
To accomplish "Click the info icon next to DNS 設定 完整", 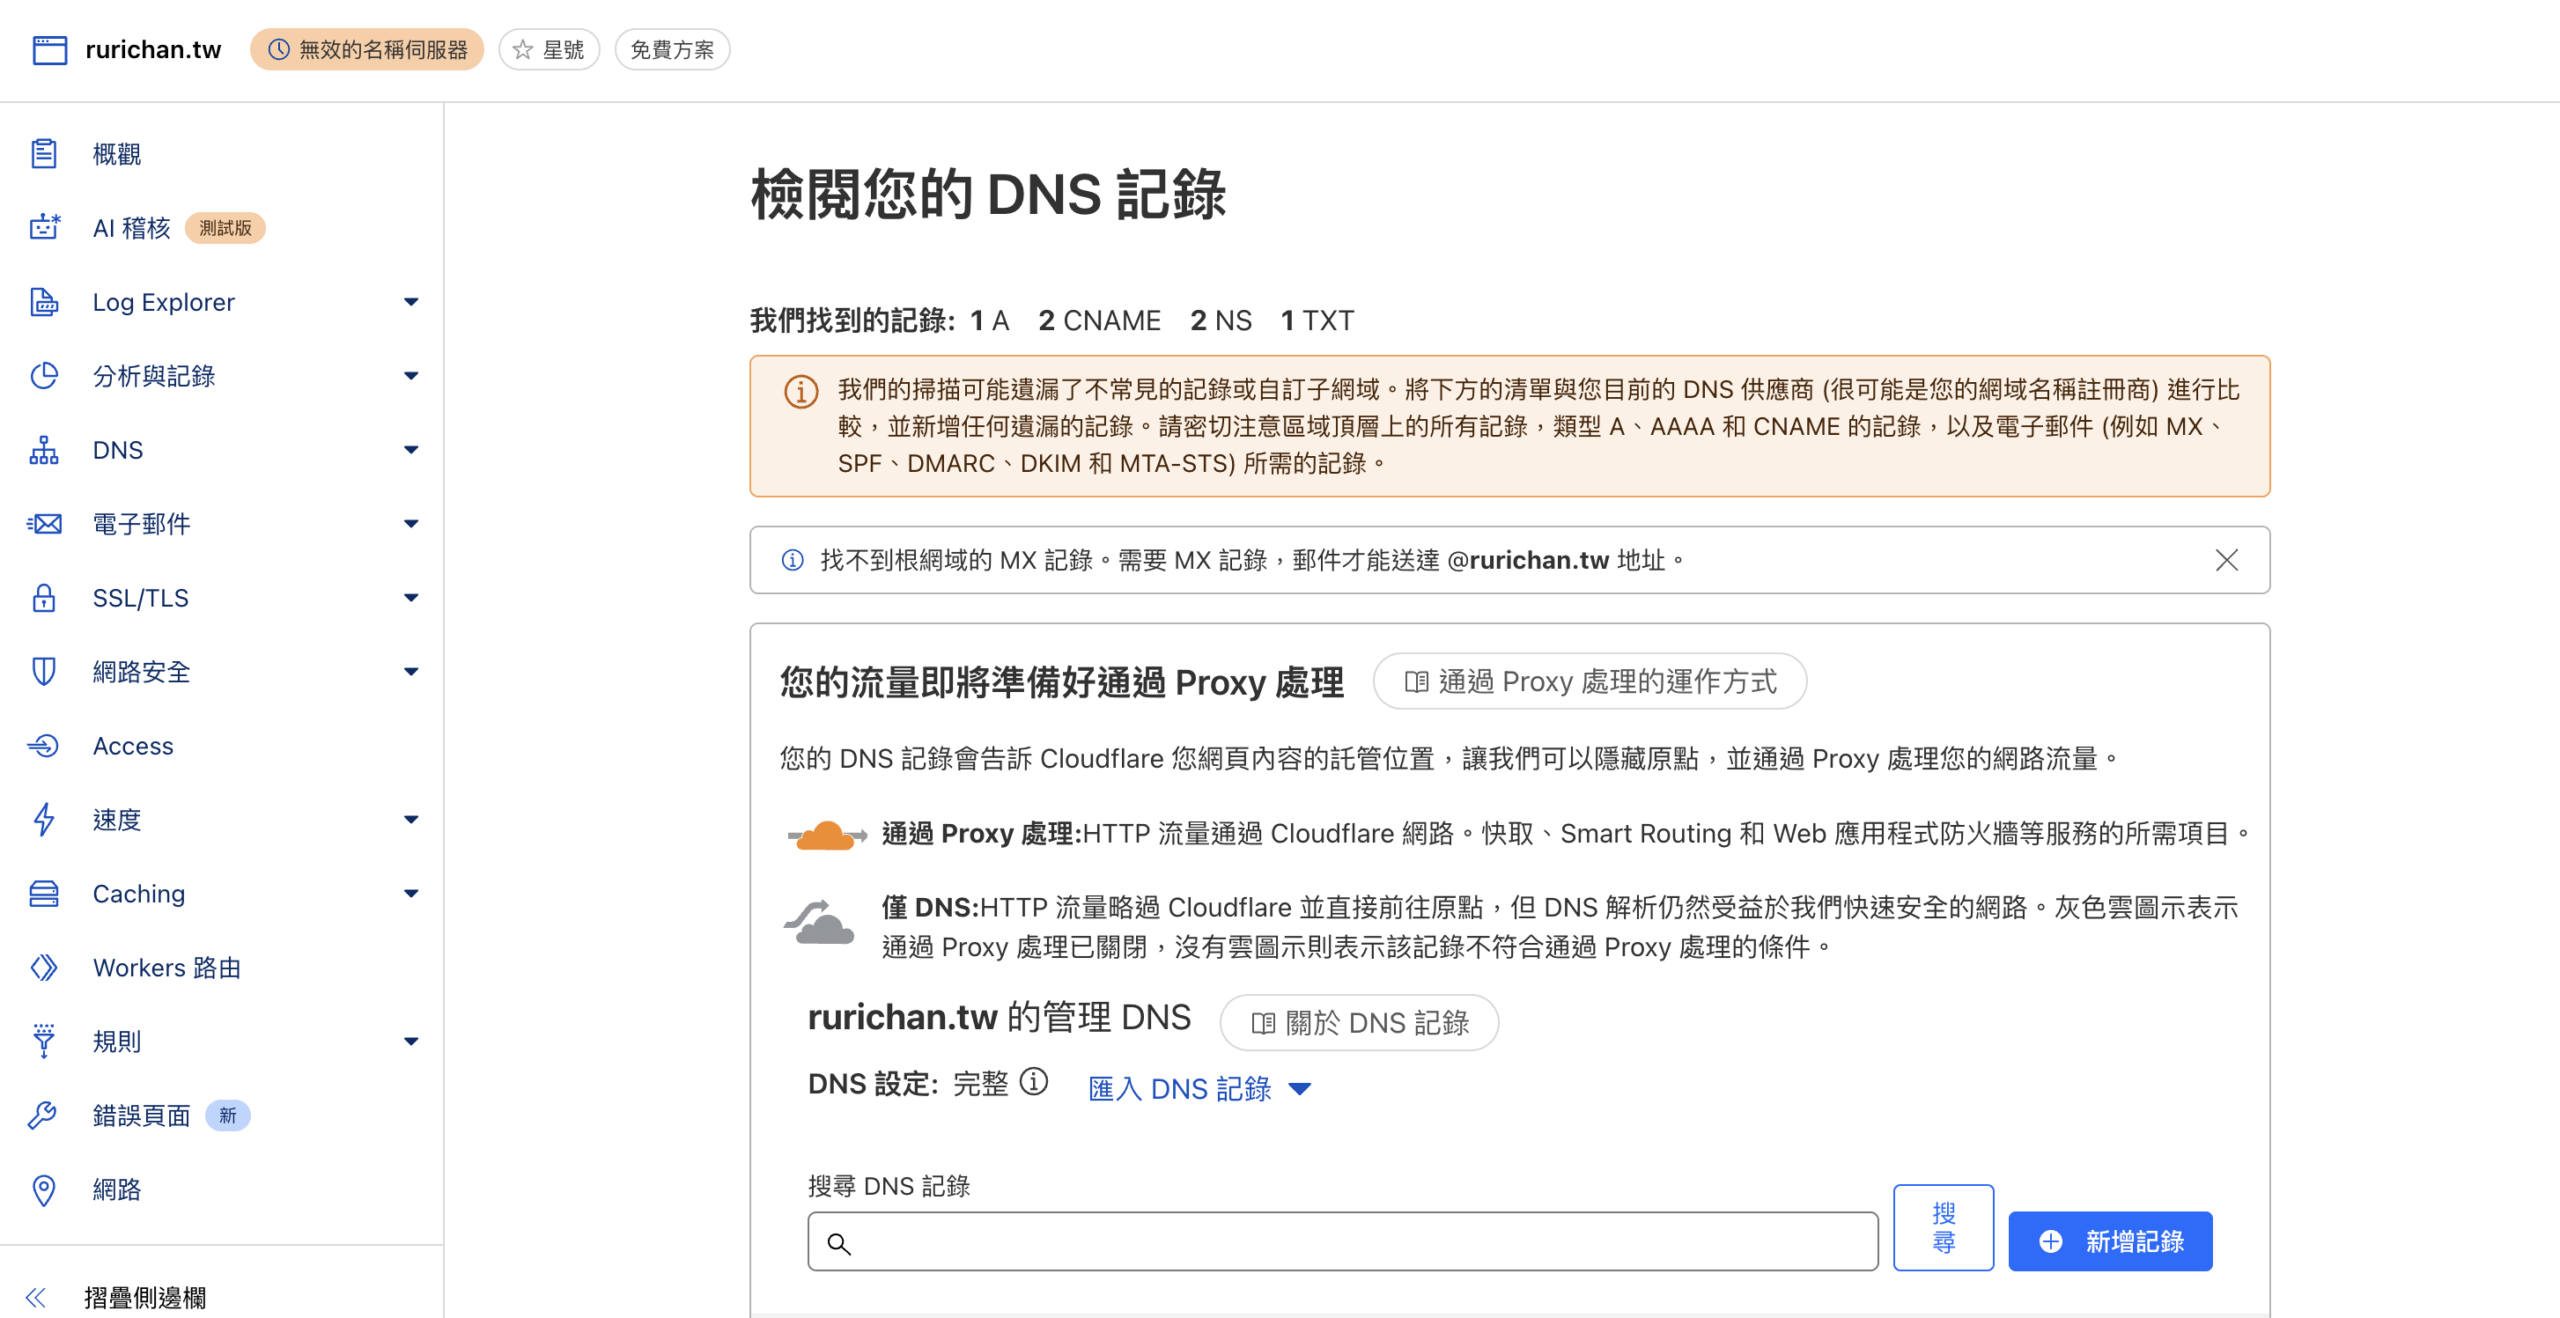I will point(1034,1082).
